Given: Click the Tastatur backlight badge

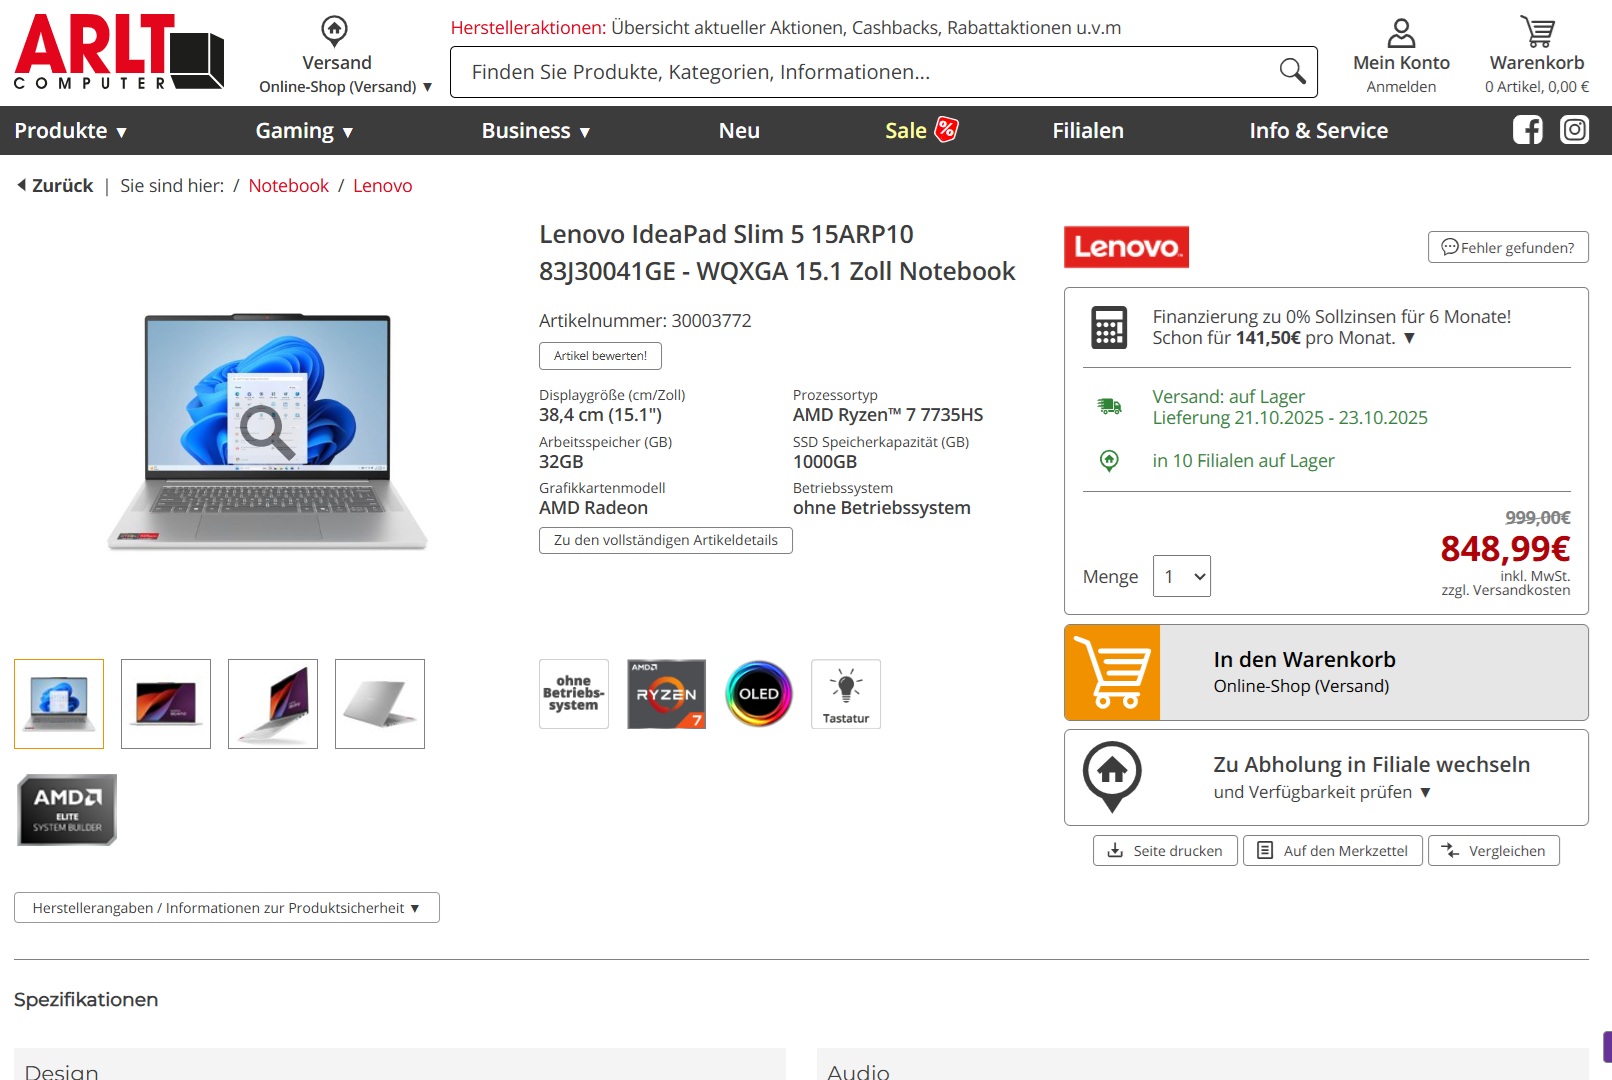Looking at the screenshot, I should [x=846, y=693].
